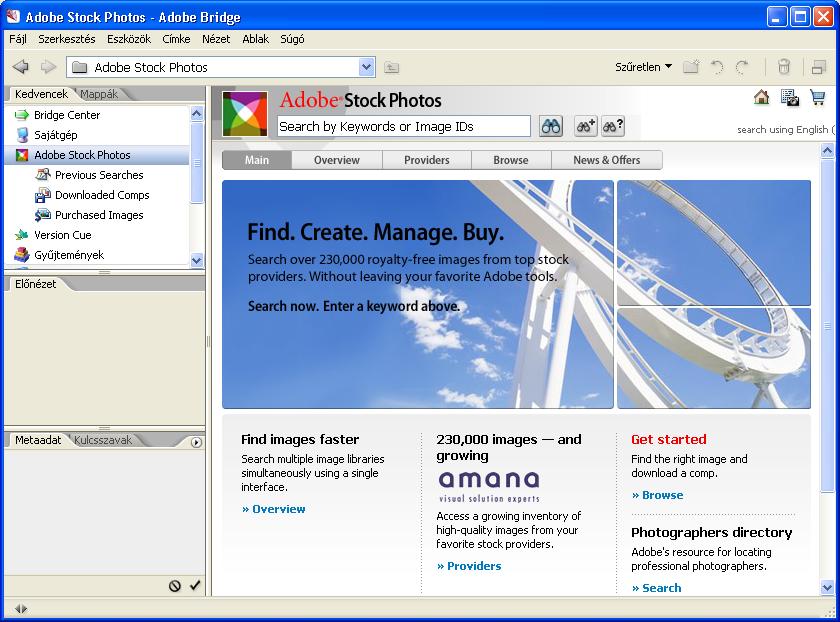Open the News & Offers tab

(607, 160)
